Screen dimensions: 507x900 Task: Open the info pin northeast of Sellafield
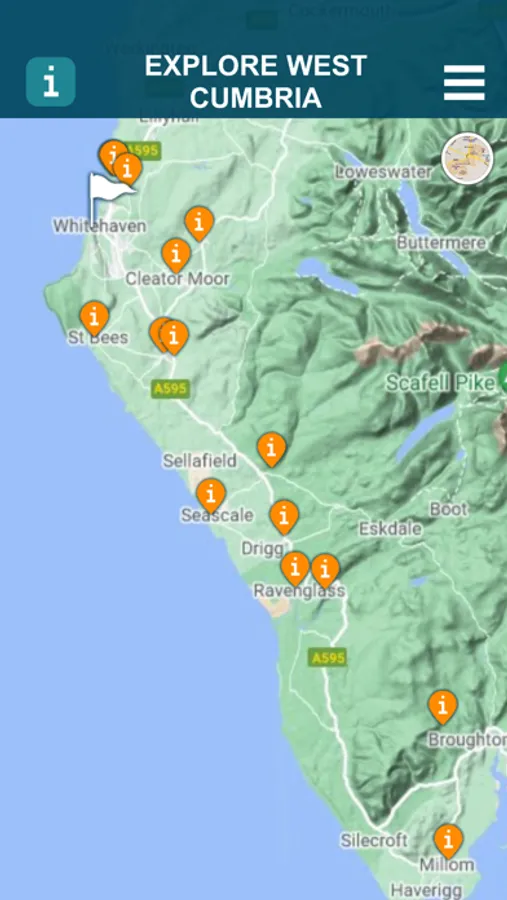click(272, 449)
